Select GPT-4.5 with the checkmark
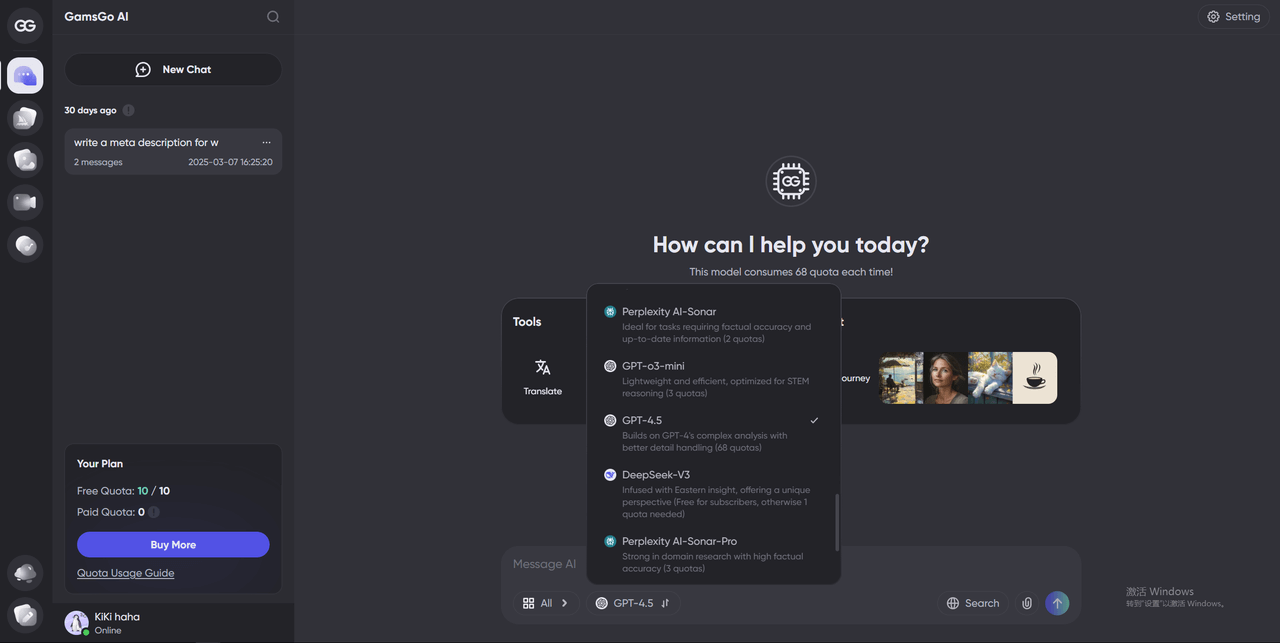This screenshot has height=643, width=1280. pos(712,433)
